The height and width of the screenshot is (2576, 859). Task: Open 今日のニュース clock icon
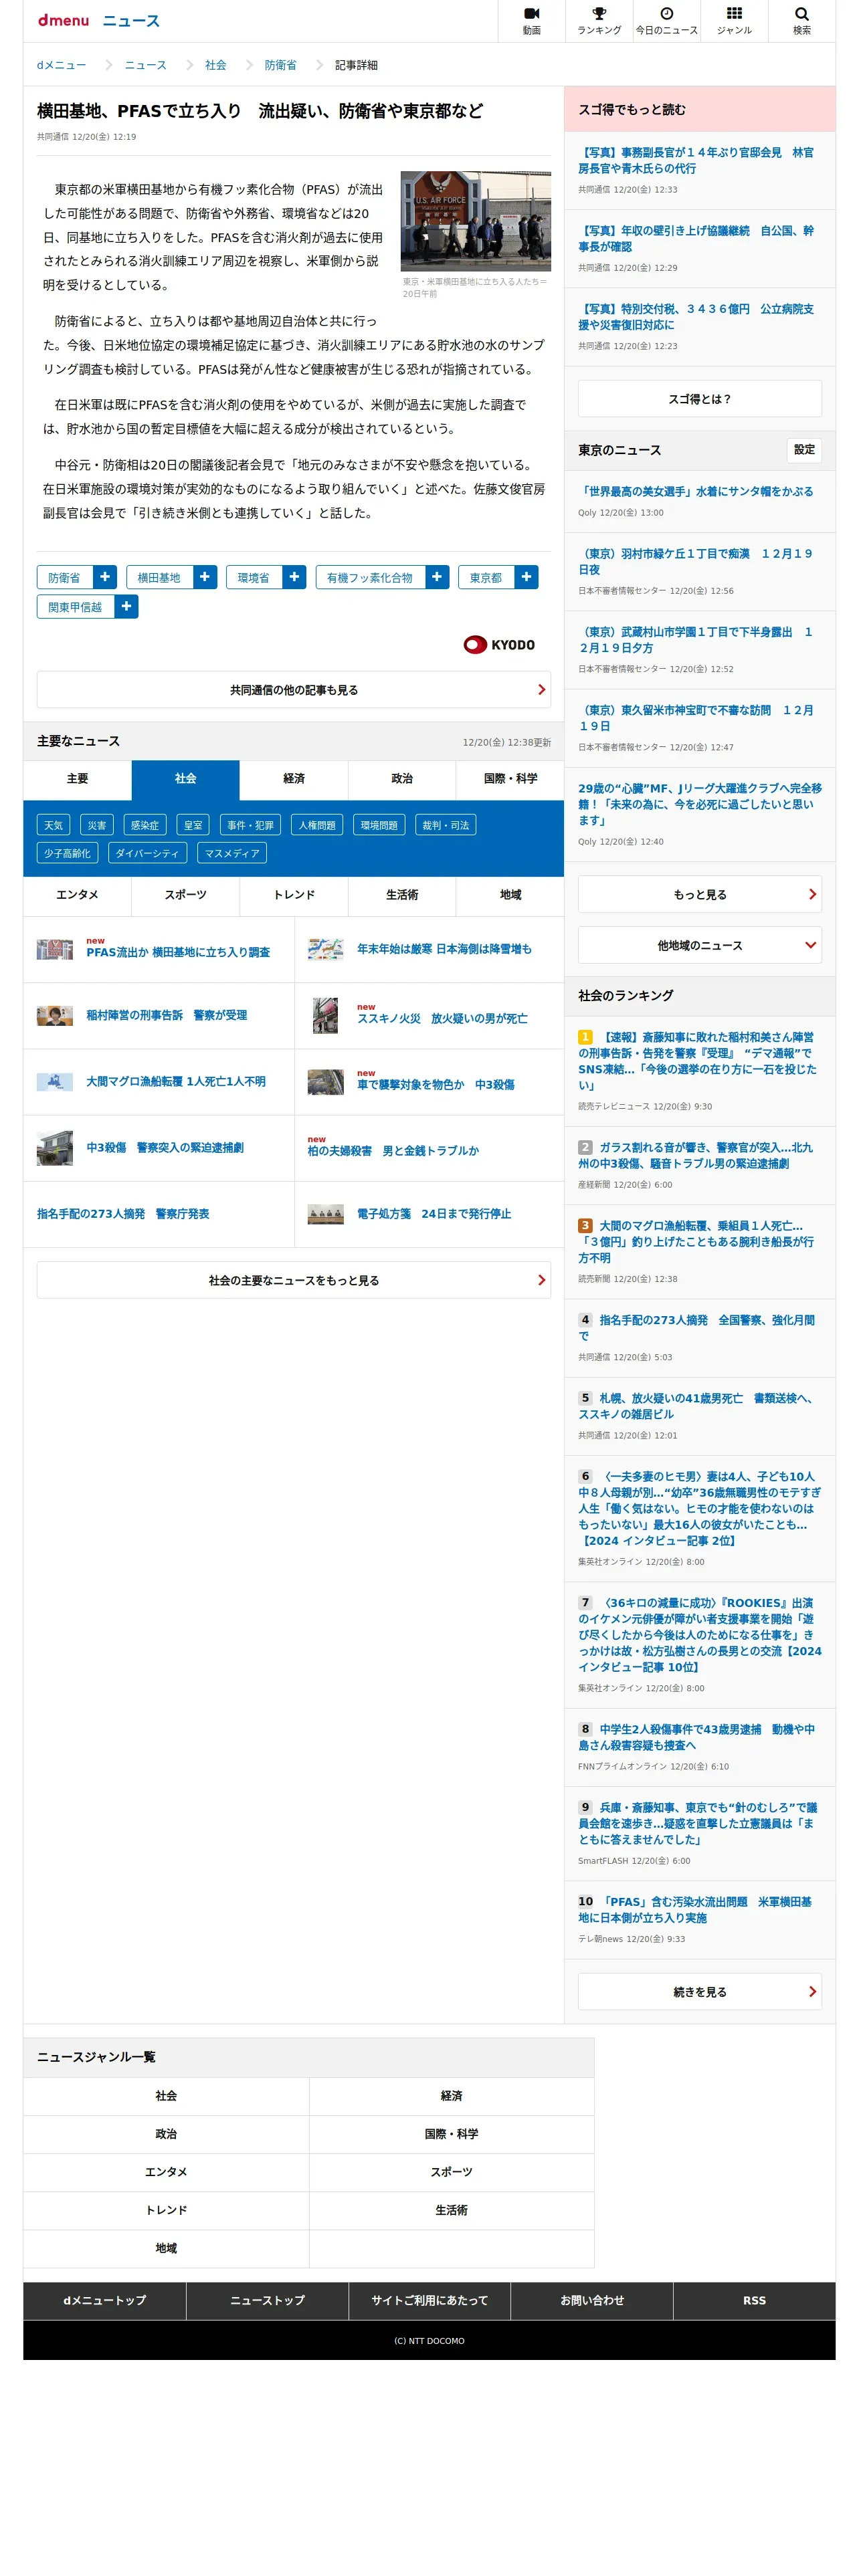tap(667, 21)
